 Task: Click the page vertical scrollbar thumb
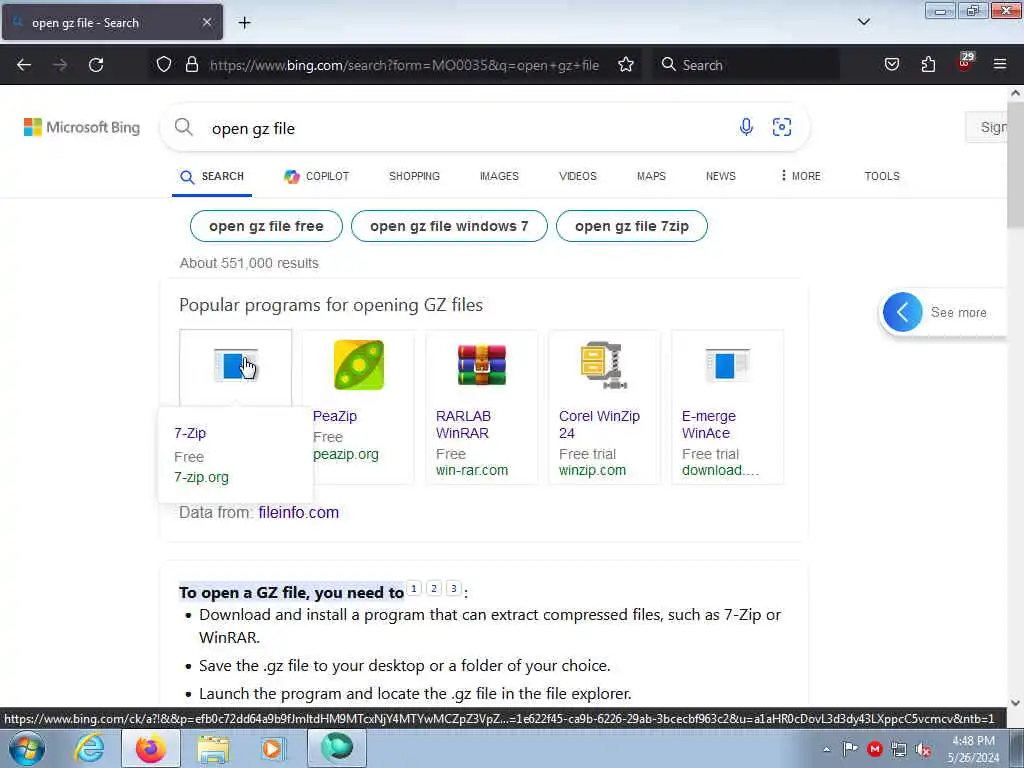click(1015, 163)
